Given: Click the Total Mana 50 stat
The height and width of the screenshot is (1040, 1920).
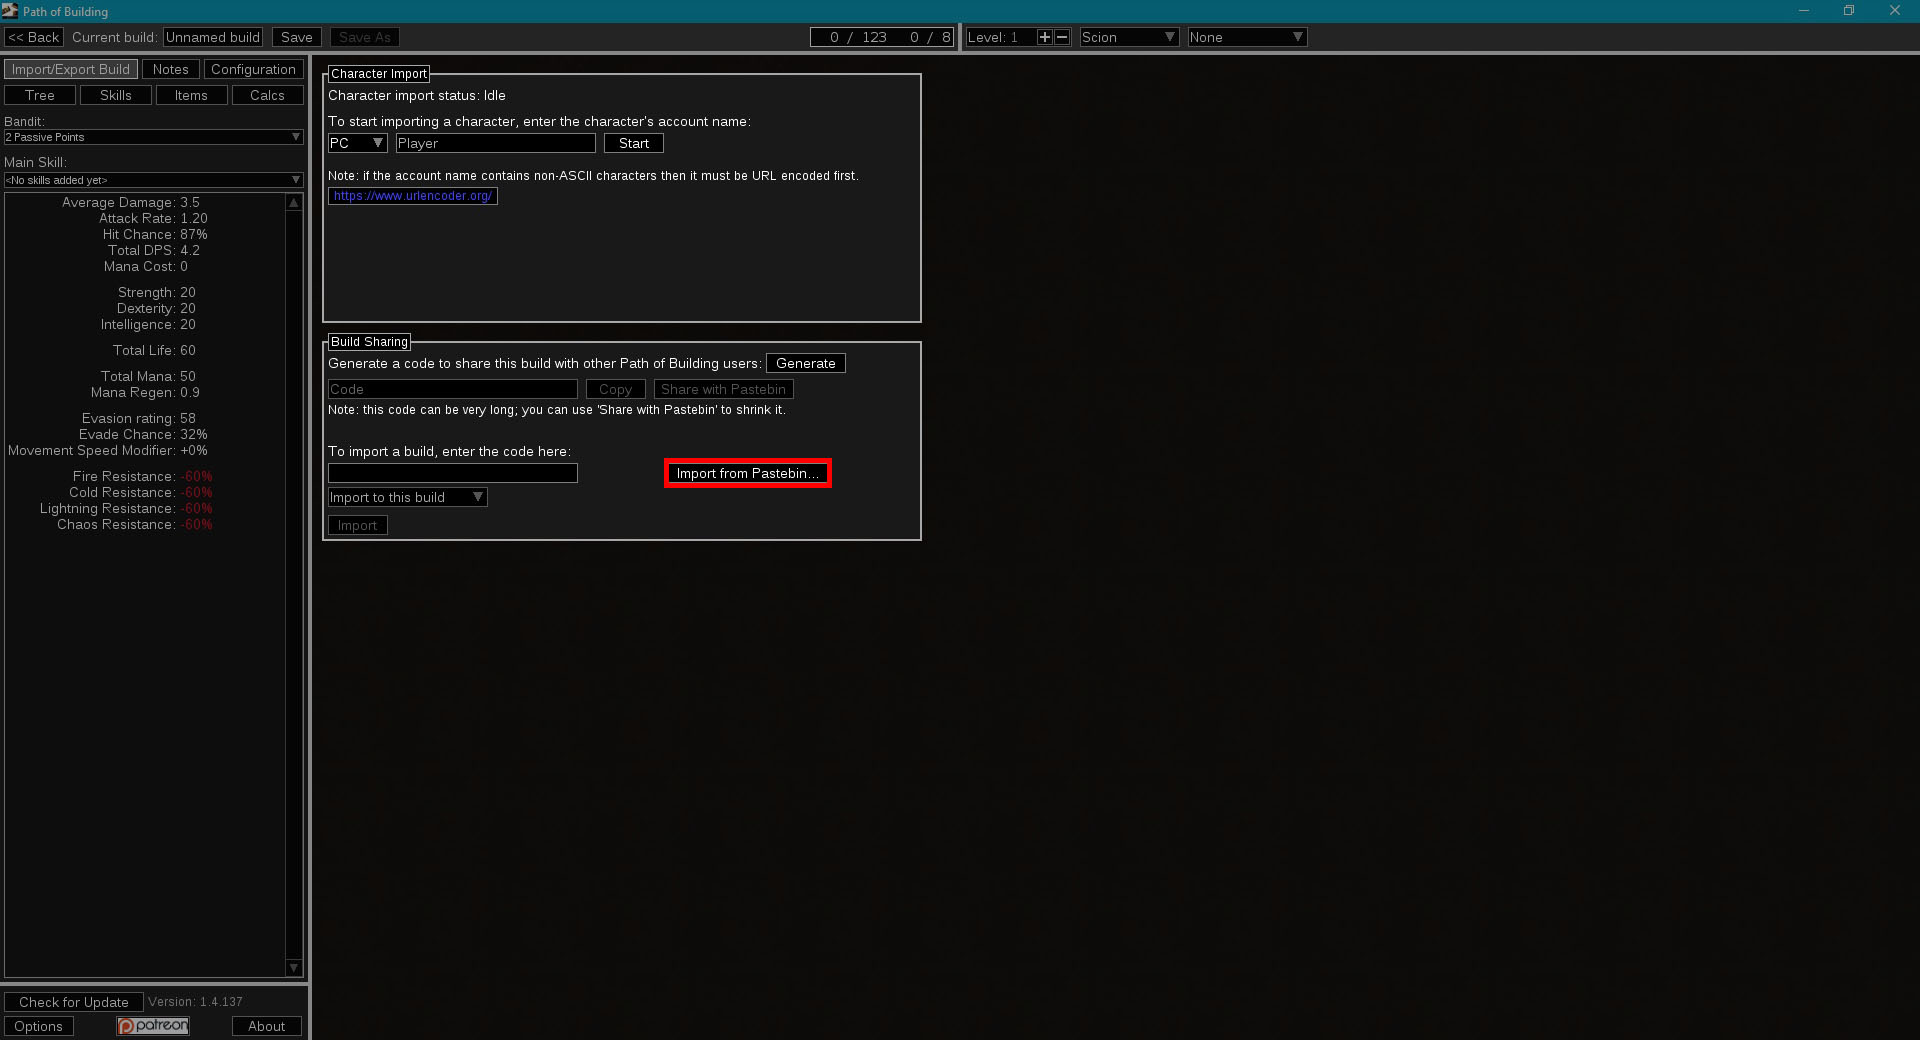Looking at the screenshot, I should (x=148, y=376).
